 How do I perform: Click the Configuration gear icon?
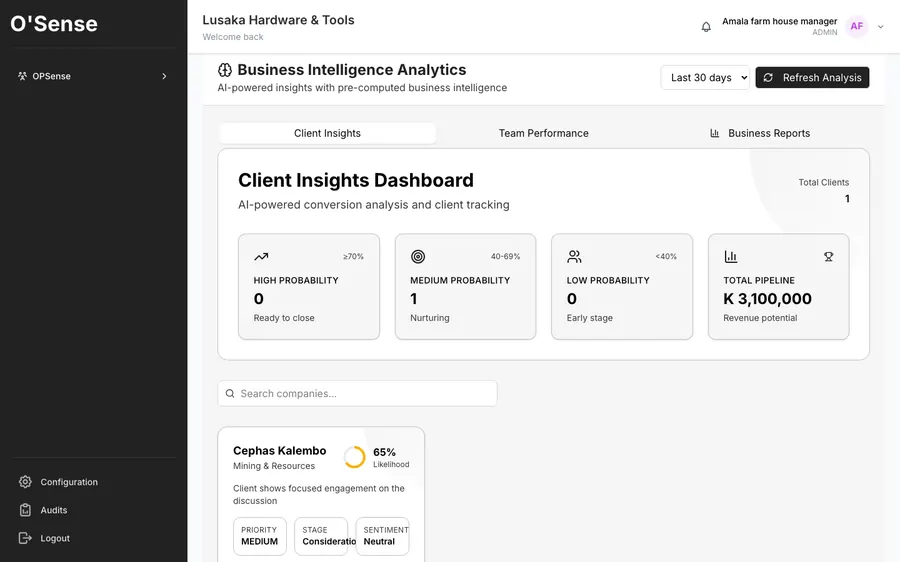[25, 482]
